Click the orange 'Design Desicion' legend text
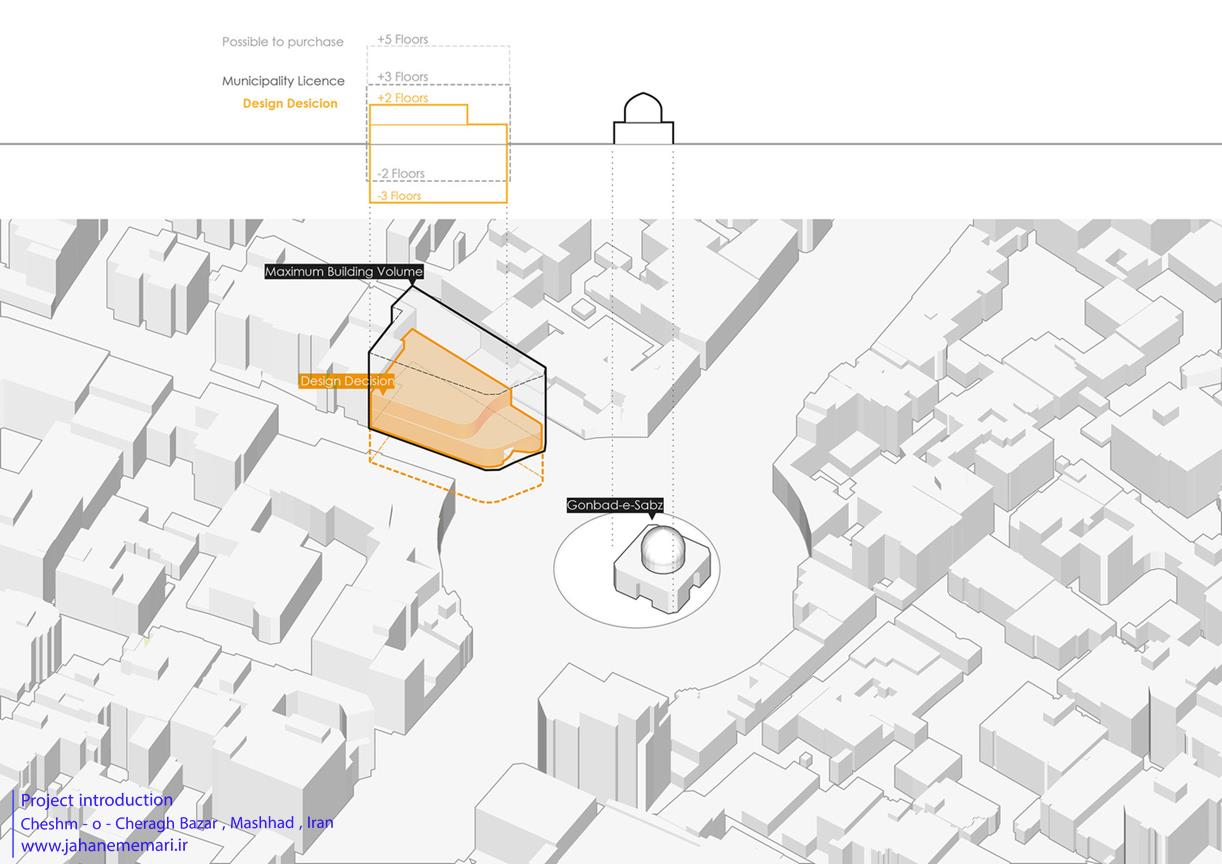 [x=290, y=104]
